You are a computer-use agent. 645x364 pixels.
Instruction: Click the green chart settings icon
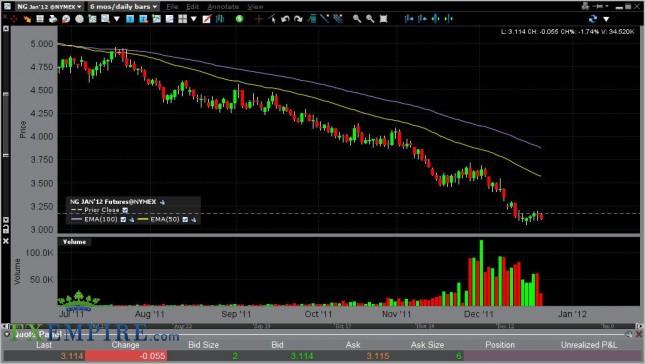coord(93,19)
